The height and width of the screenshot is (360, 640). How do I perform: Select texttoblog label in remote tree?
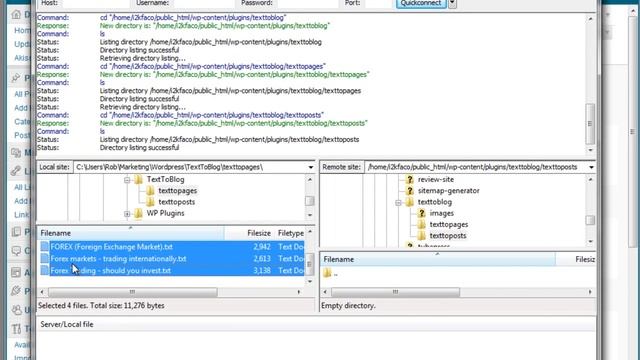[435, 202]
